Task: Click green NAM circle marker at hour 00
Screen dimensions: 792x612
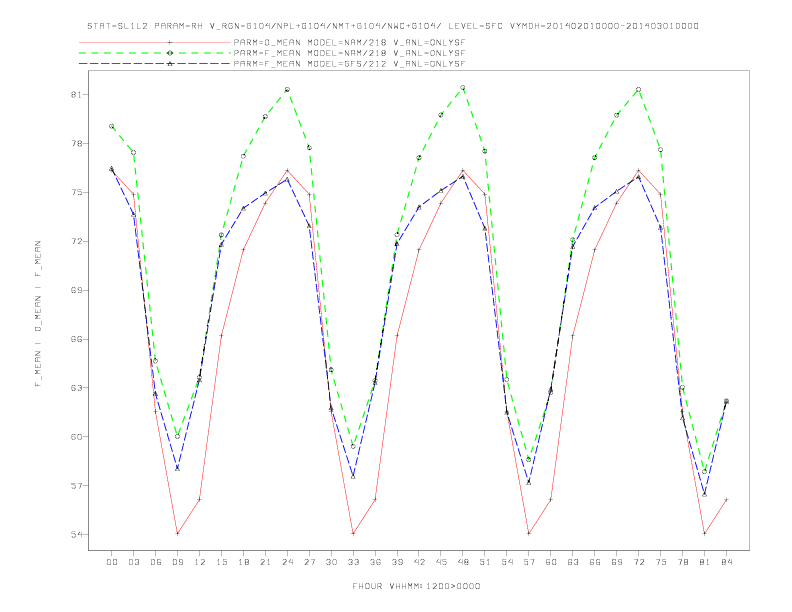Action: 112,126
